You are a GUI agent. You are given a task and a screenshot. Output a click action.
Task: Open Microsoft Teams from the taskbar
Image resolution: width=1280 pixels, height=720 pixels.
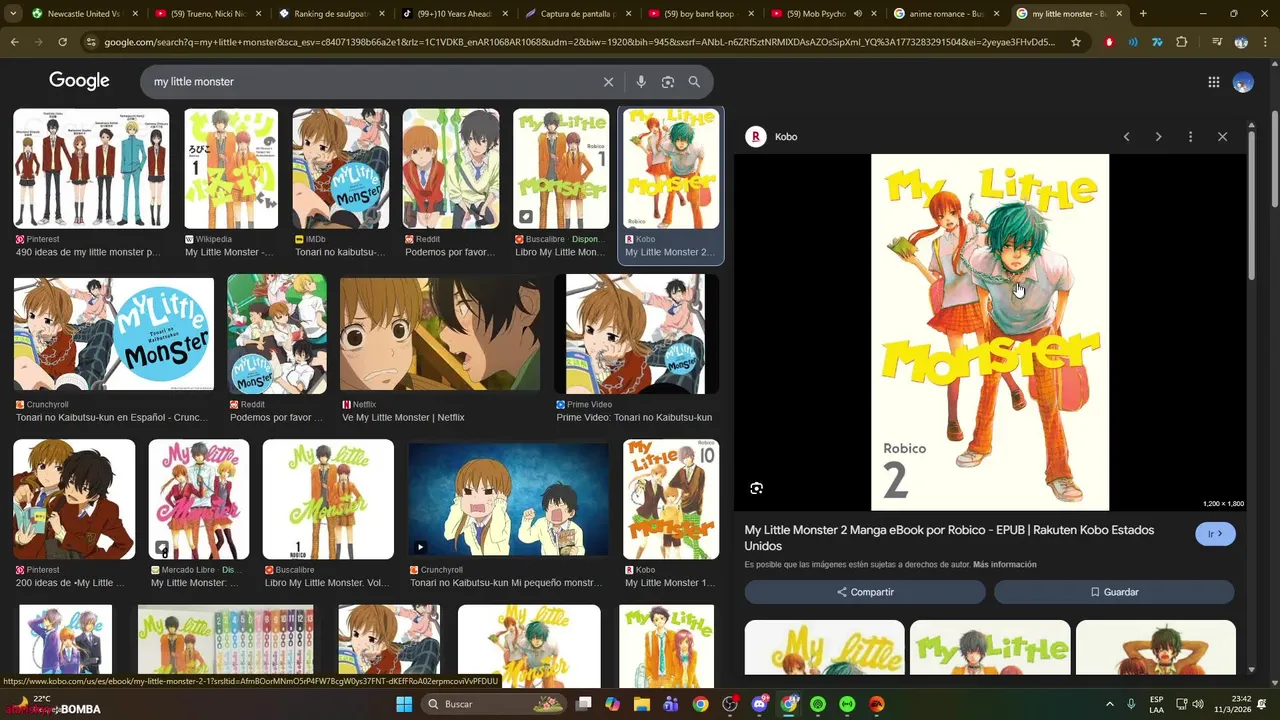click(x=671, y=704)
